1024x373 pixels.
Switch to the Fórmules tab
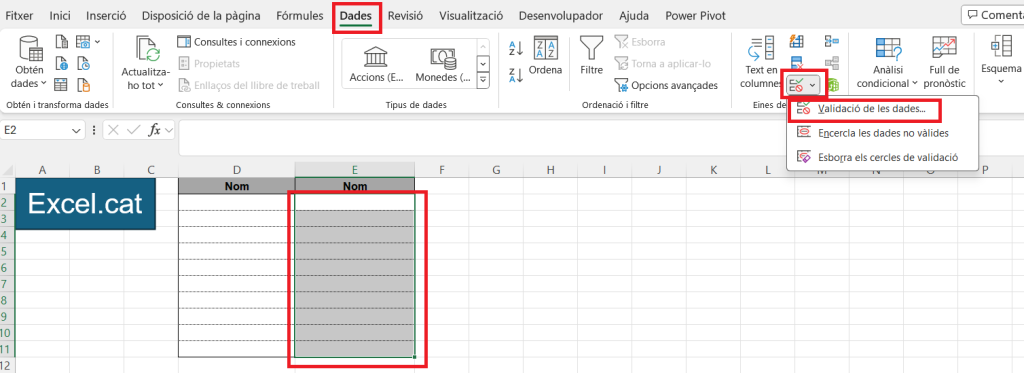click(300, 16)
